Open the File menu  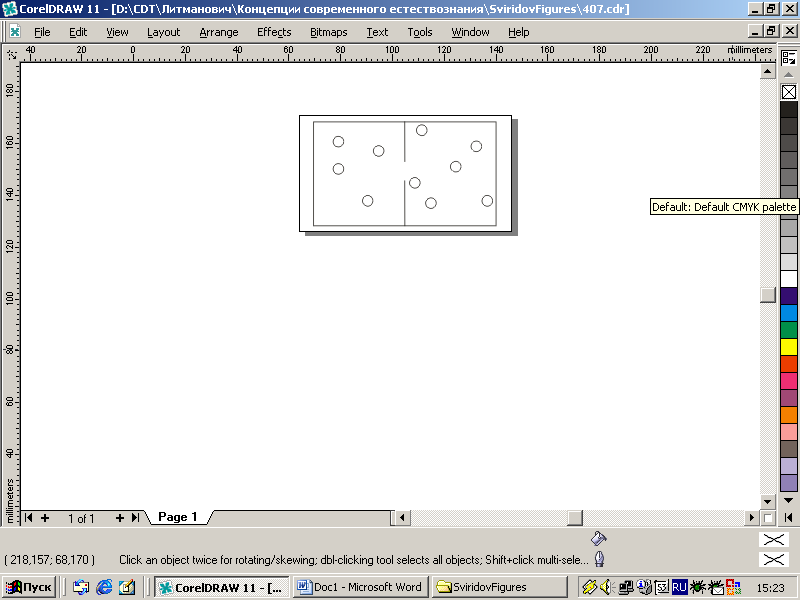pyautogui.click(x=42, y=32)
